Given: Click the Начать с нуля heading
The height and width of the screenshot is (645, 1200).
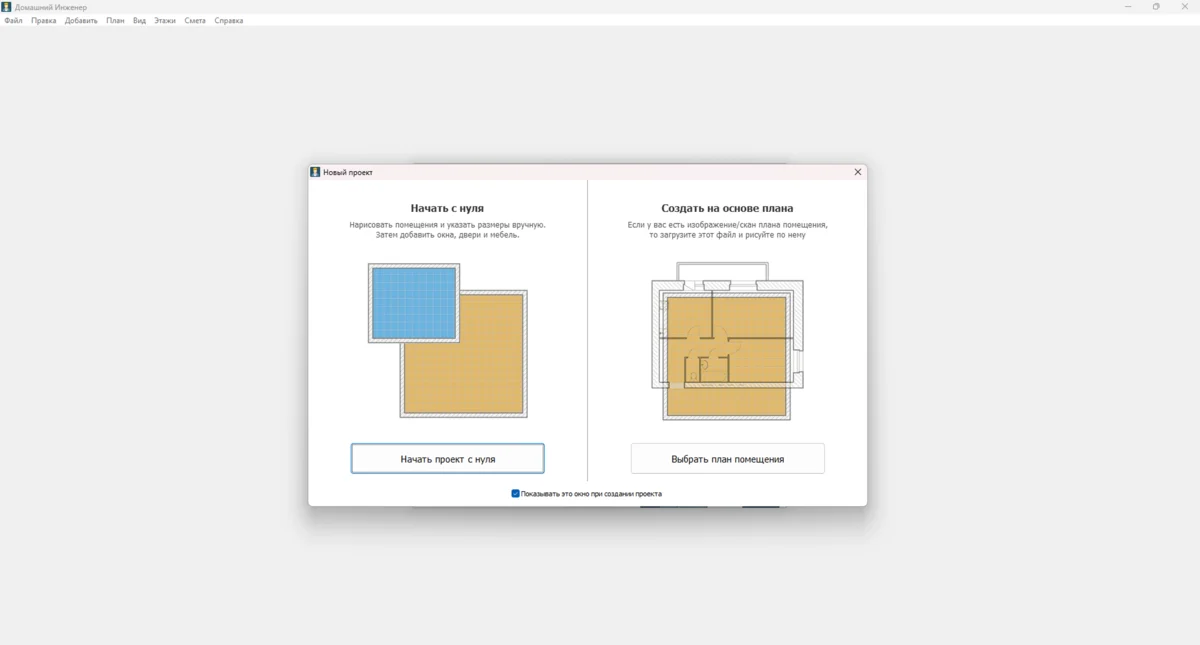Looking at the screenshot, I should click(x=447, y=208).
